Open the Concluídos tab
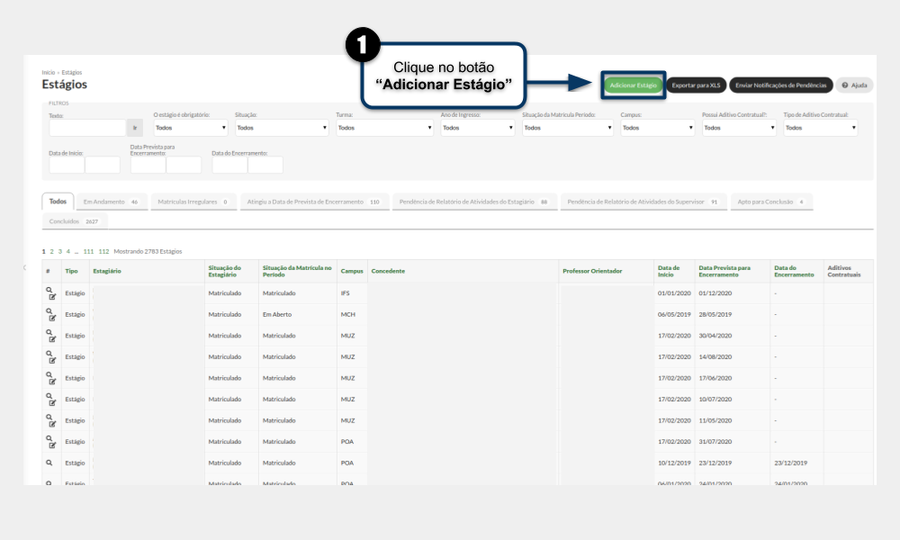 point(74,222)
